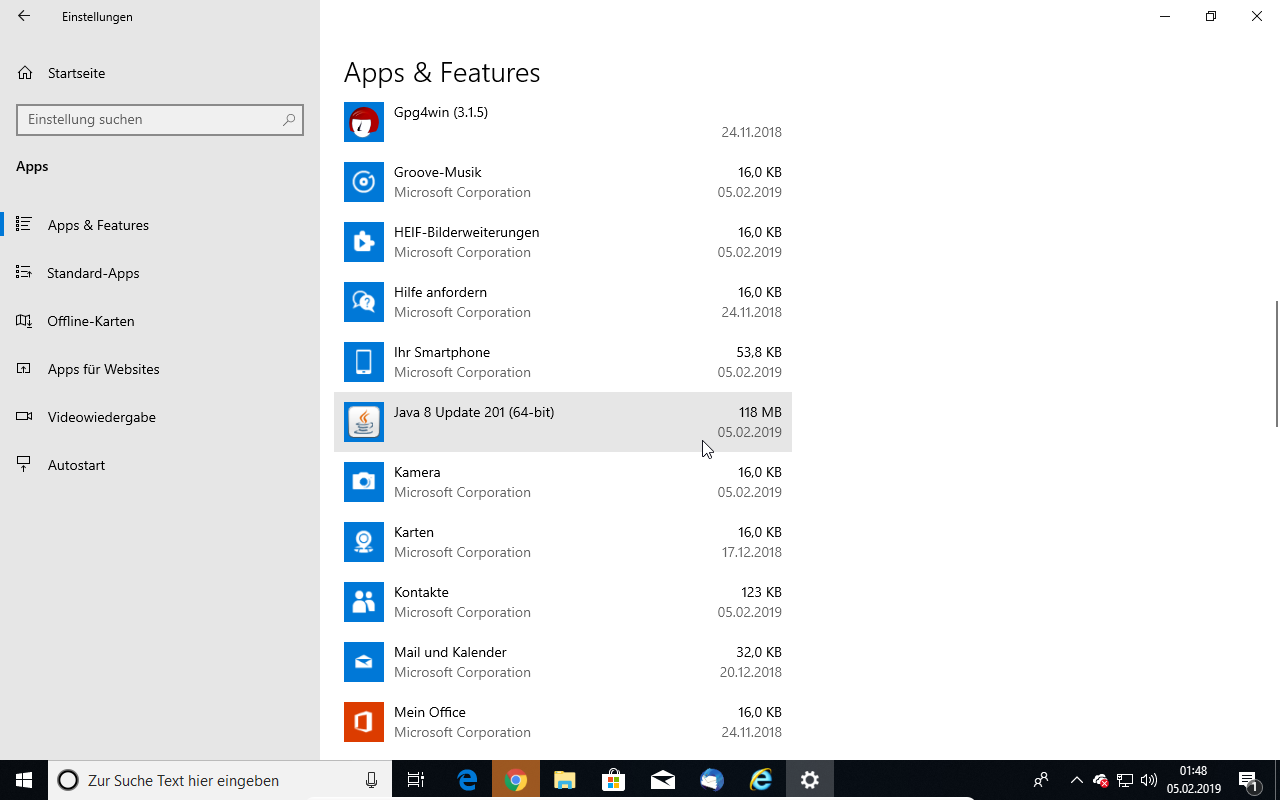The image size is (1280, 800).
Task: Click the HEIF-Bilderweiterungen puzzle icon
Action: 364,242
